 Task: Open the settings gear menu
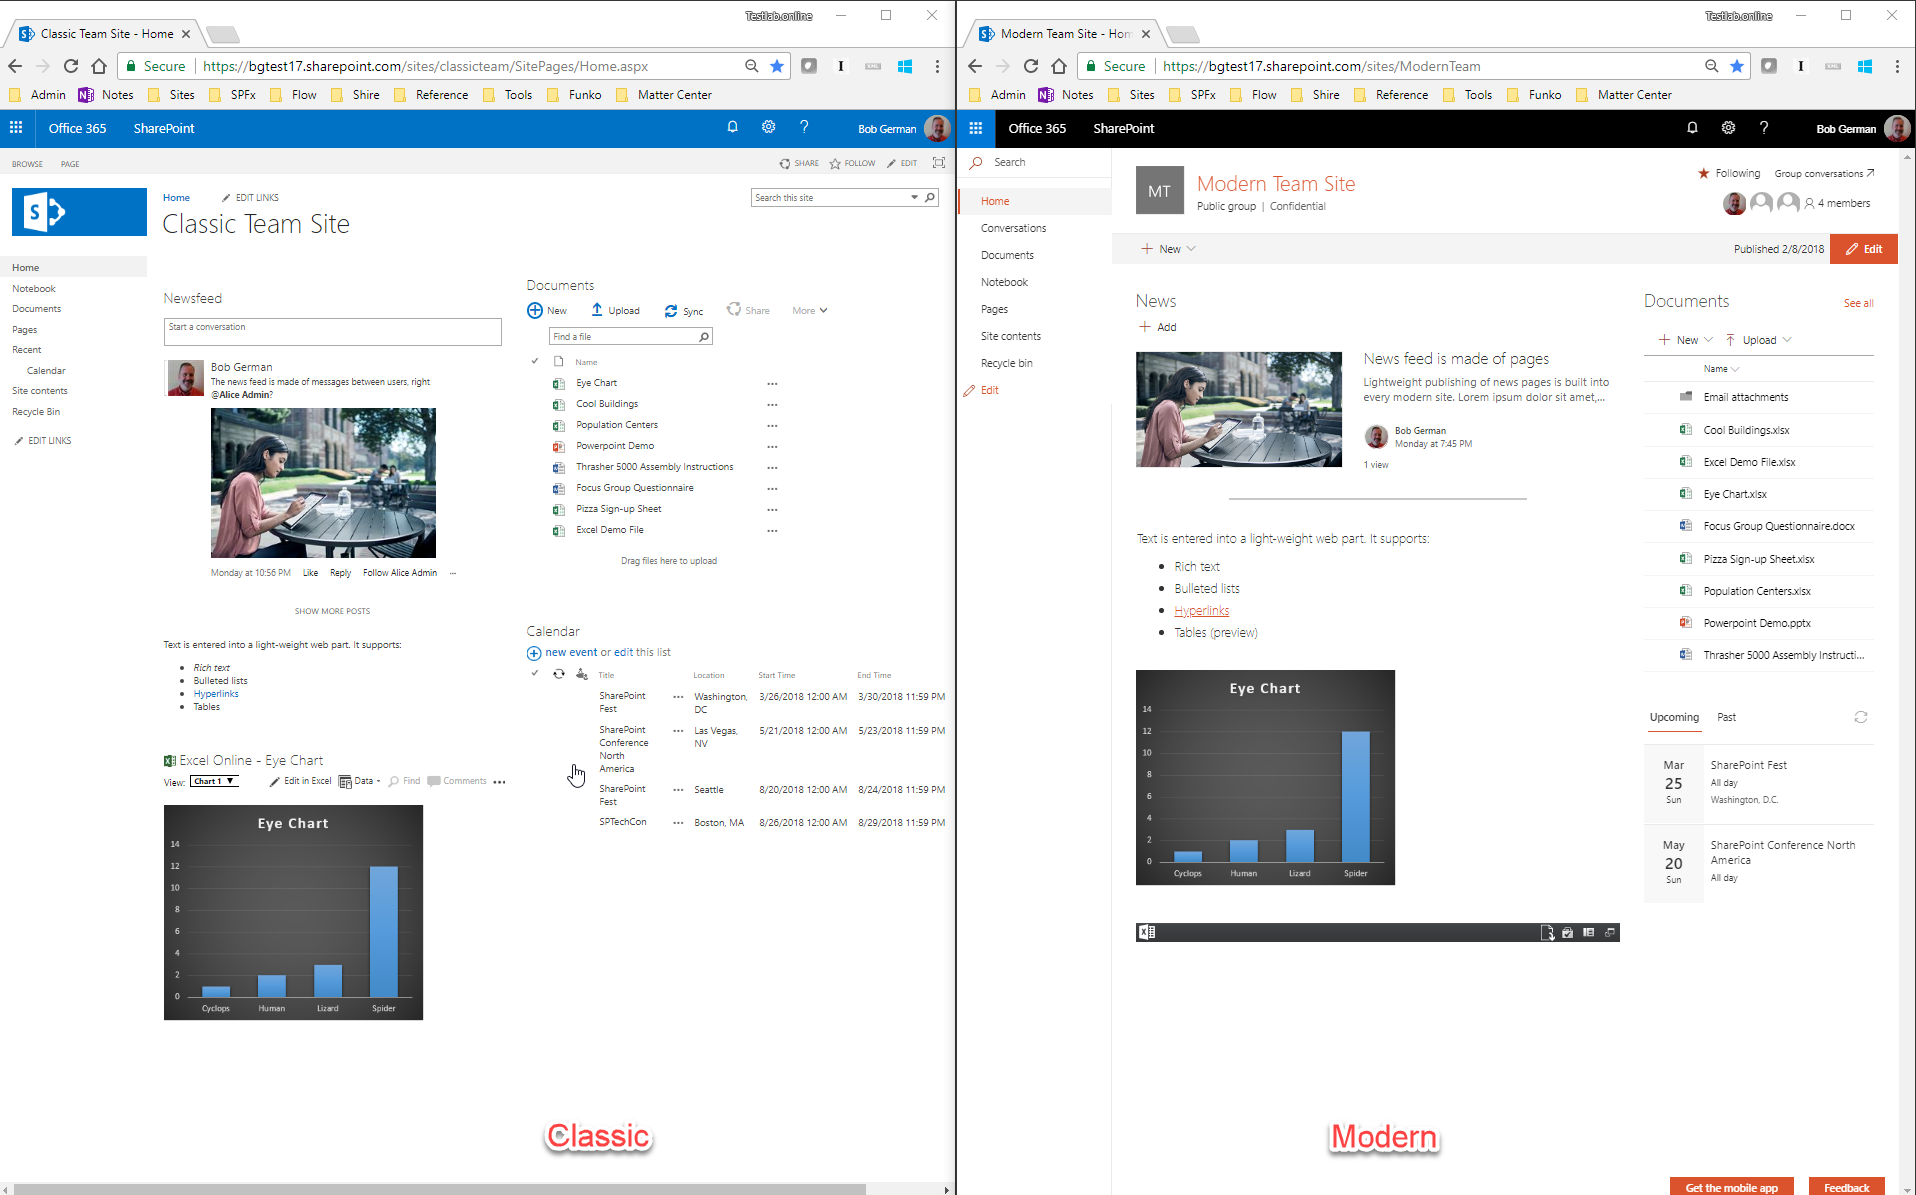(768, 127)
